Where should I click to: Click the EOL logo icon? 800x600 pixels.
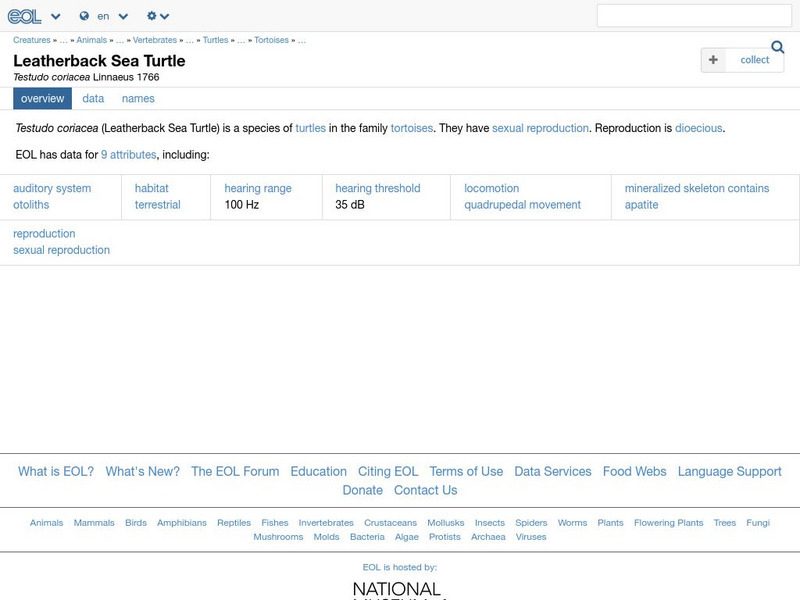coord(24,16)
